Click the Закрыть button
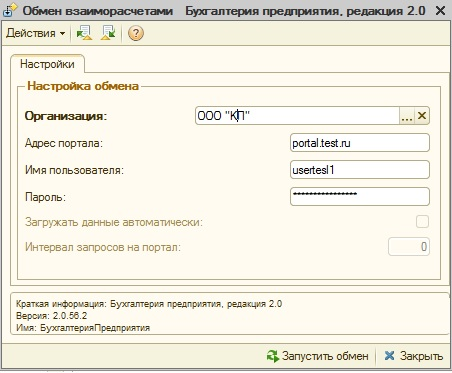 coord(414,356)
